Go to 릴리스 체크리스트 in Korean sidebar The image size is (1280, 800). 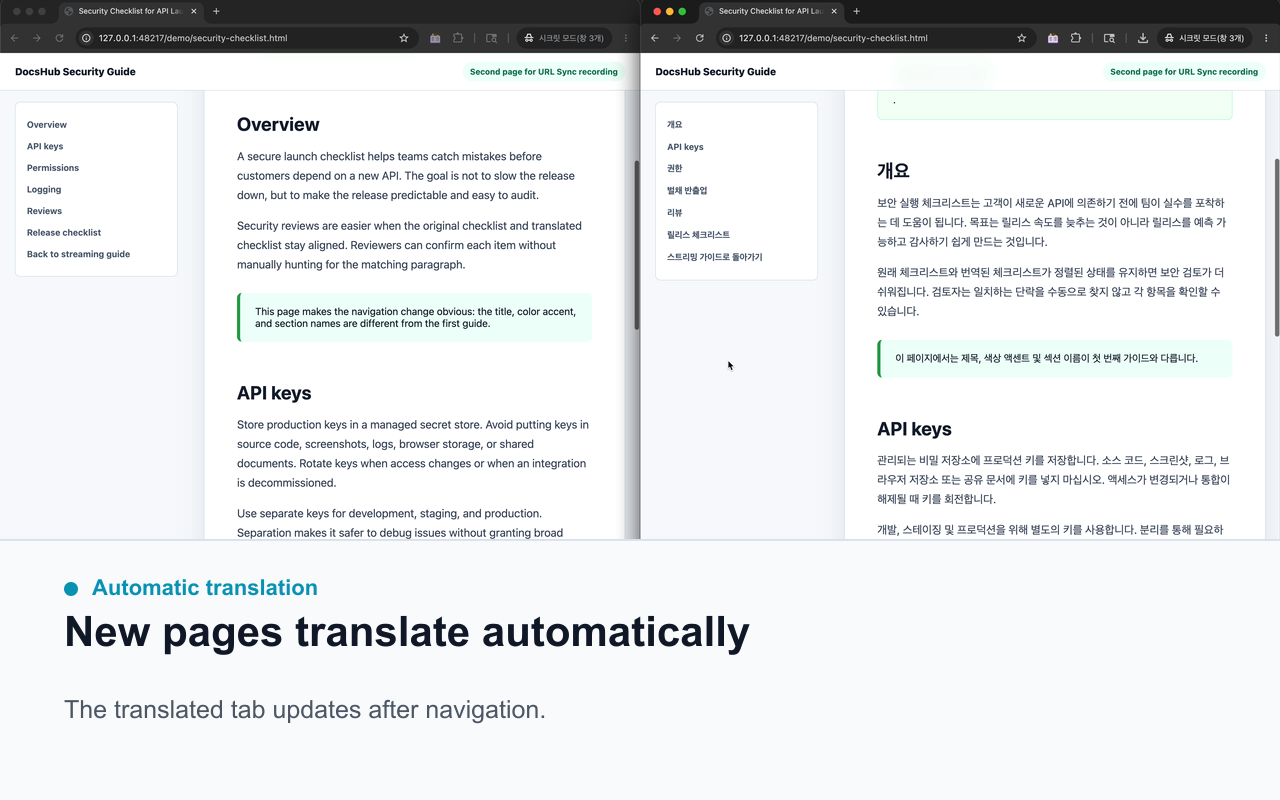coord(698,234)
